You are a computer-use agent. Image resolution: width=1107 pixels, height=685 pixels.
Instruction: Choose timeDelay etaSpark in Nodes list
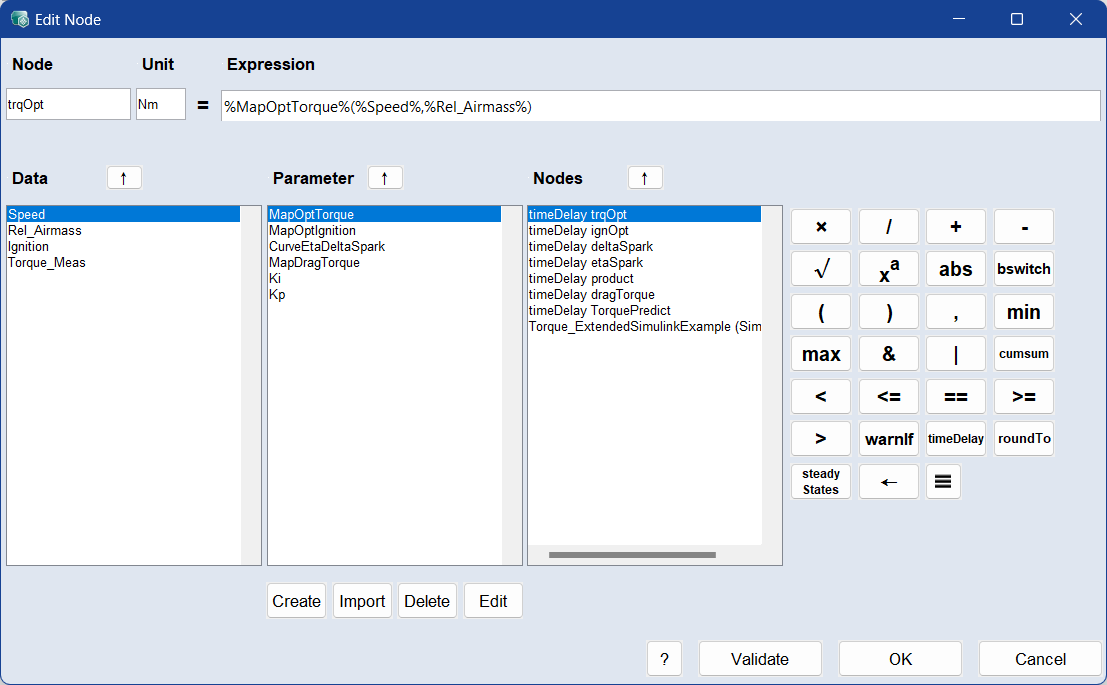(585, 263)
